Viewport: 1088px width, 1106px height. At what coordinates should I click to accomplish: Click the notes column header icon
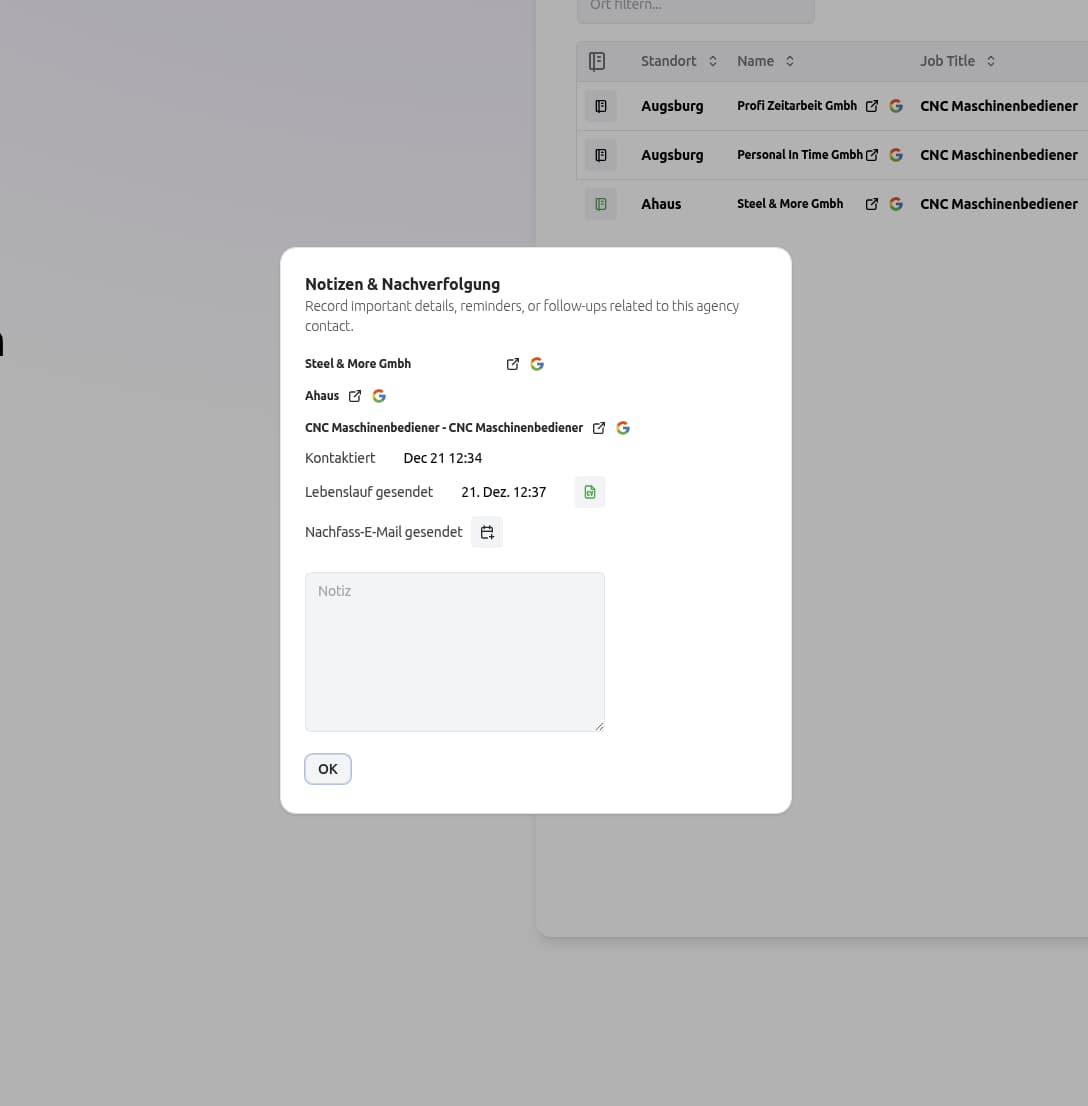pyautogui.click(x=597, y=61)
